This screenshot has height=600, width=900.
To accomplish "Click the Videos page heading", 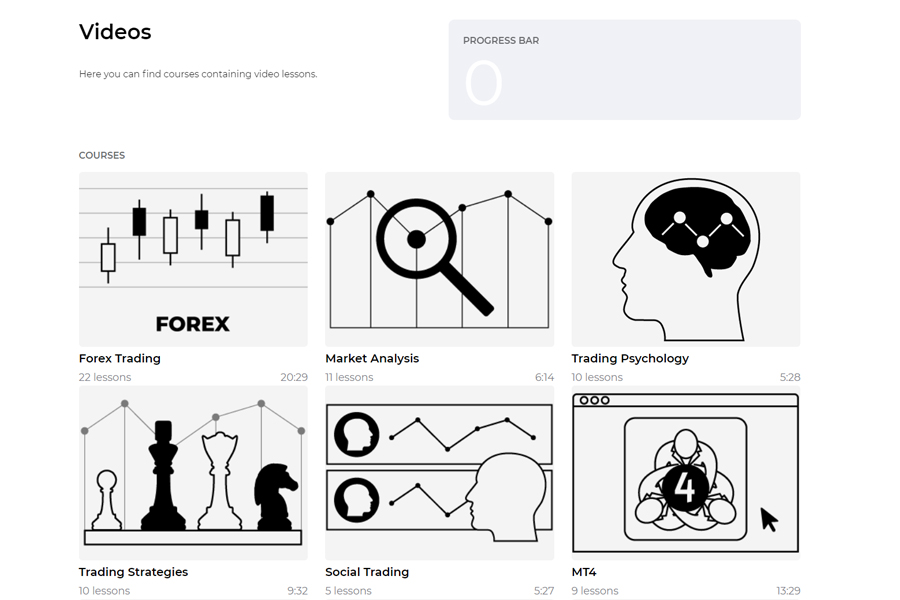I will tap(115, 32).
